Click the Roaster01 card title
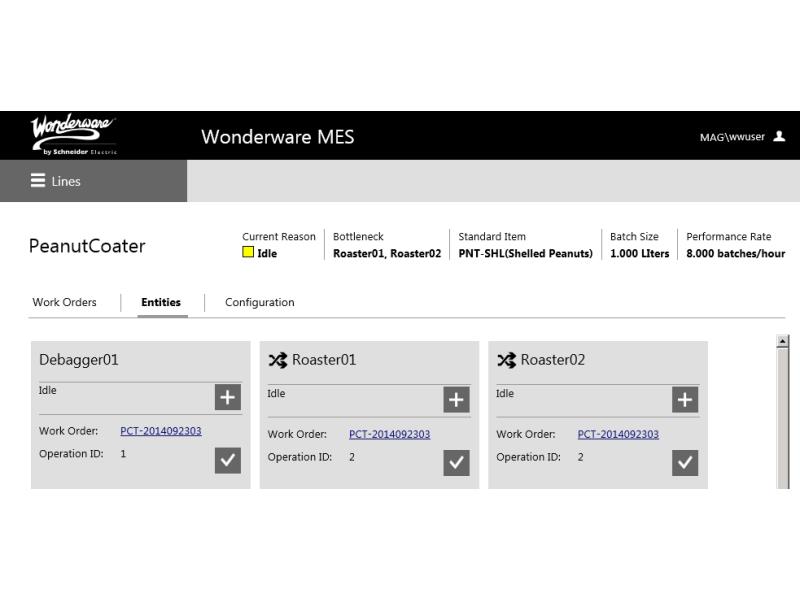 pos(324,360)
